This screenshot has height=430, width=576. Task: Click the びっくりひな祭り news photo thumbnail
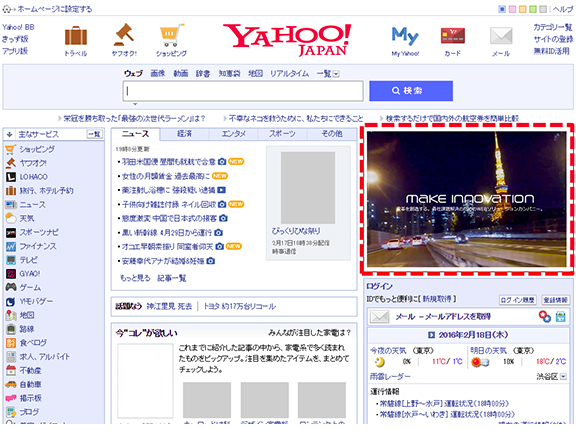click(x=308, y=188)
